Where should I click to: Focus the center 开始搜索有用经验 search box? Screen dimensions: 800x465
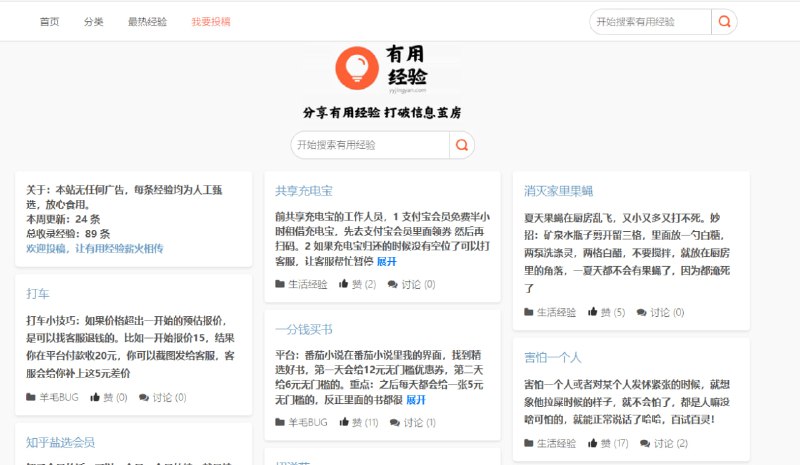coord(370,145)
